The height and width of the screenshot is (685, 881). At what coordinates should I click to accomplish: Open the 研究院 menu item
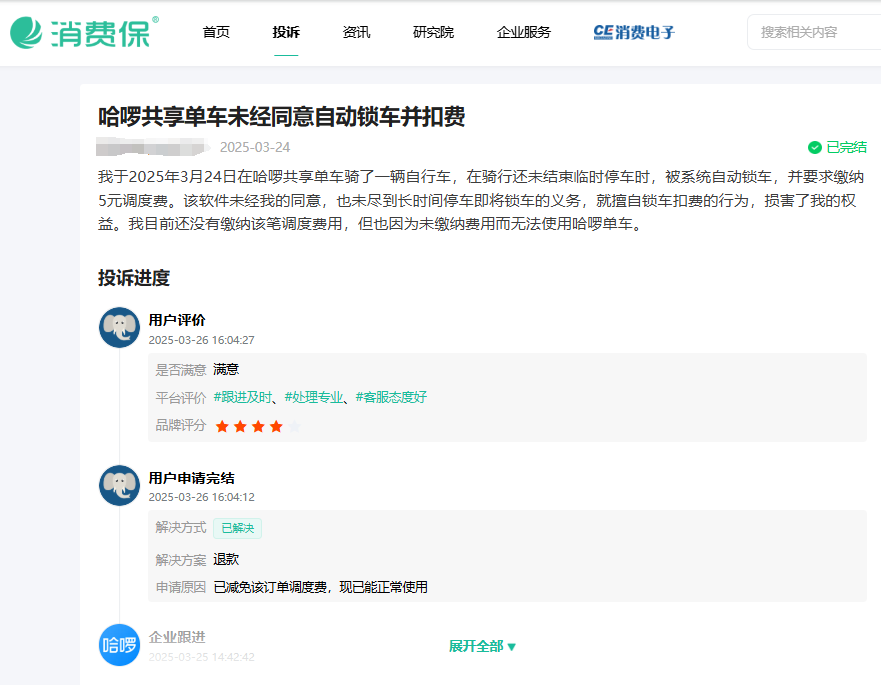pos(433,33)
